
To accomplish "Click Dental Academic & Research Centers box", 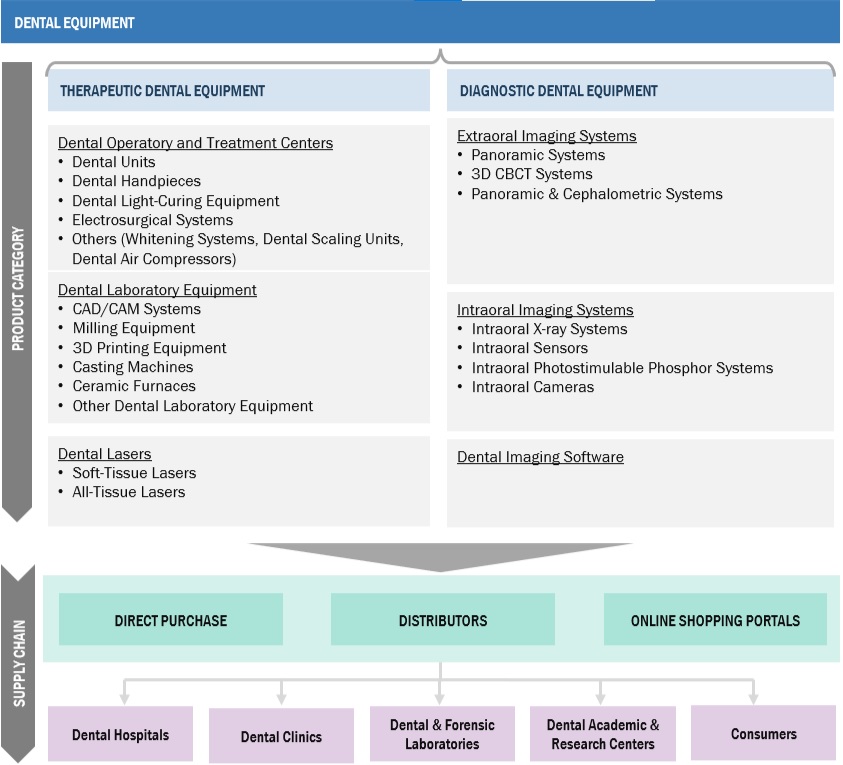I will 602,735.
